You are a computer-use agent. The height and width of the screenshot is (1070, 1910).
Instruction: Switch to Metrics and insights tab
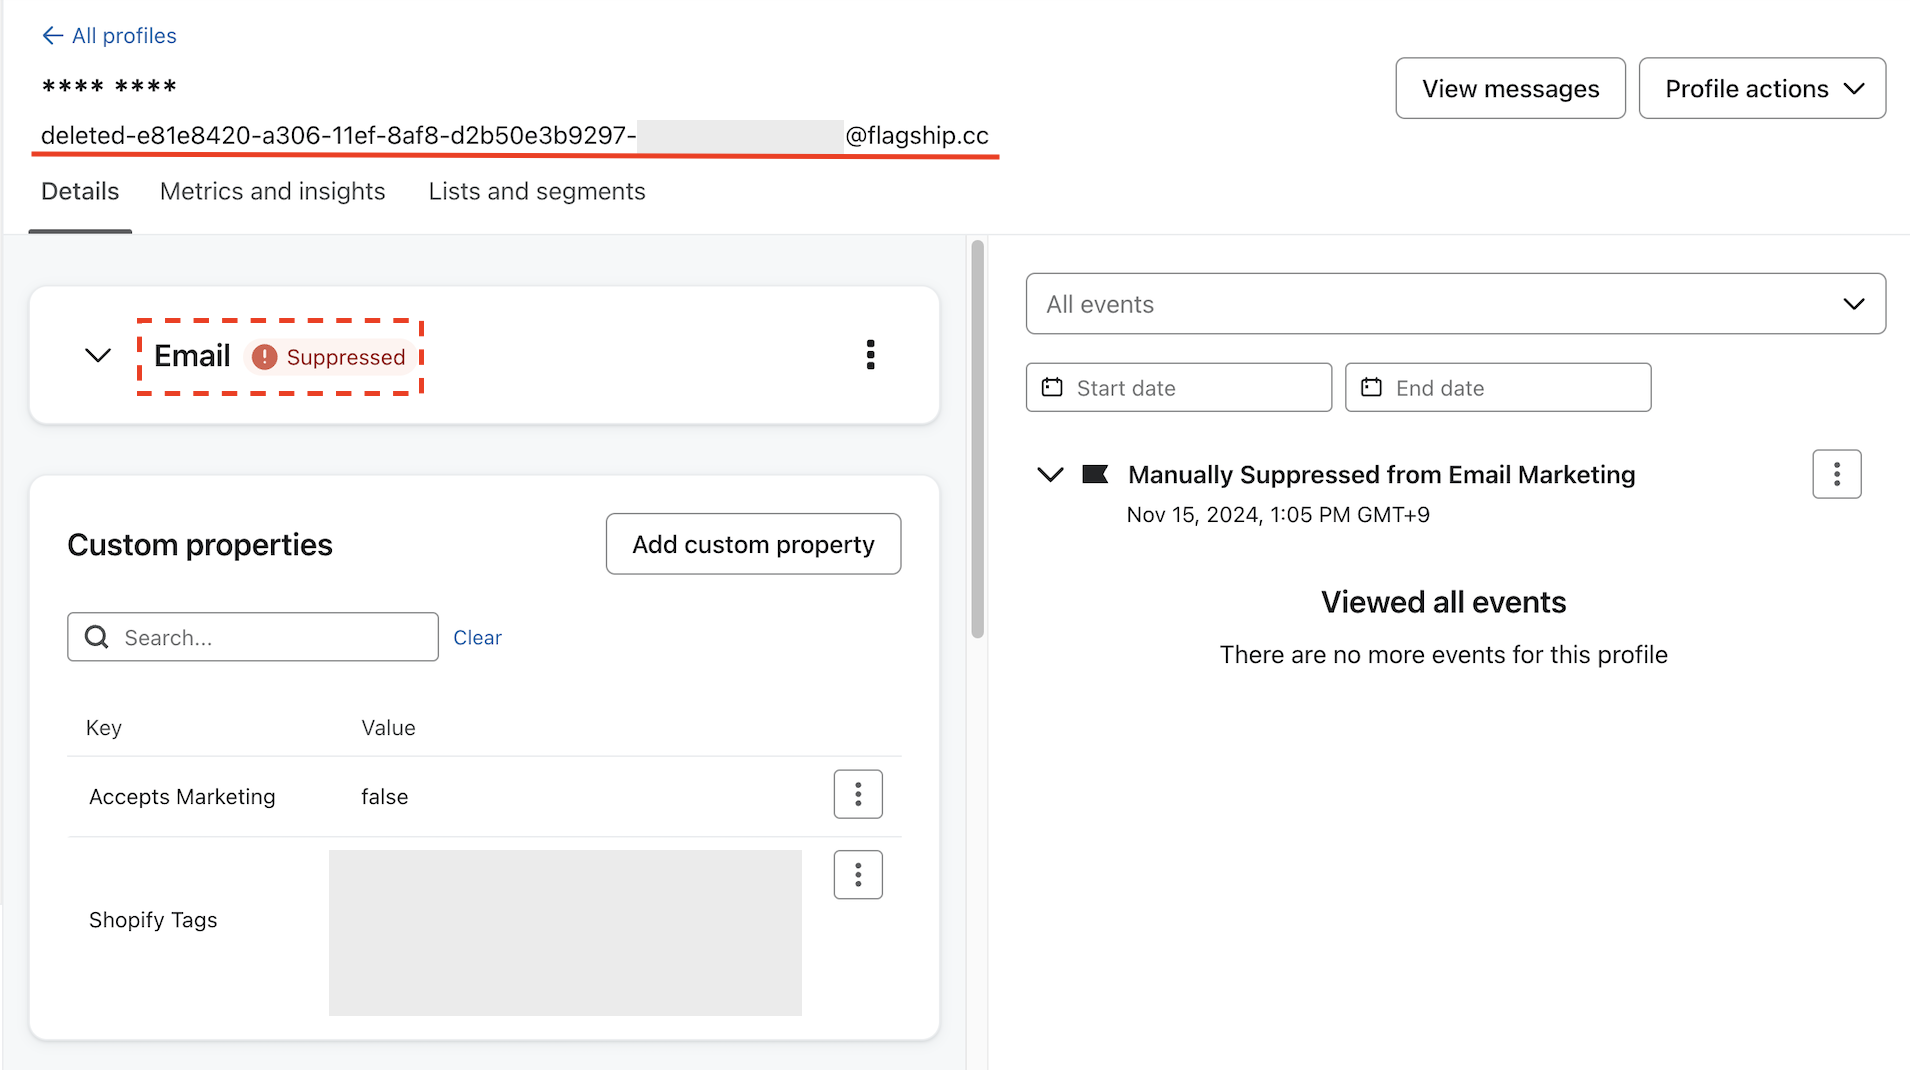coord(272,191)
